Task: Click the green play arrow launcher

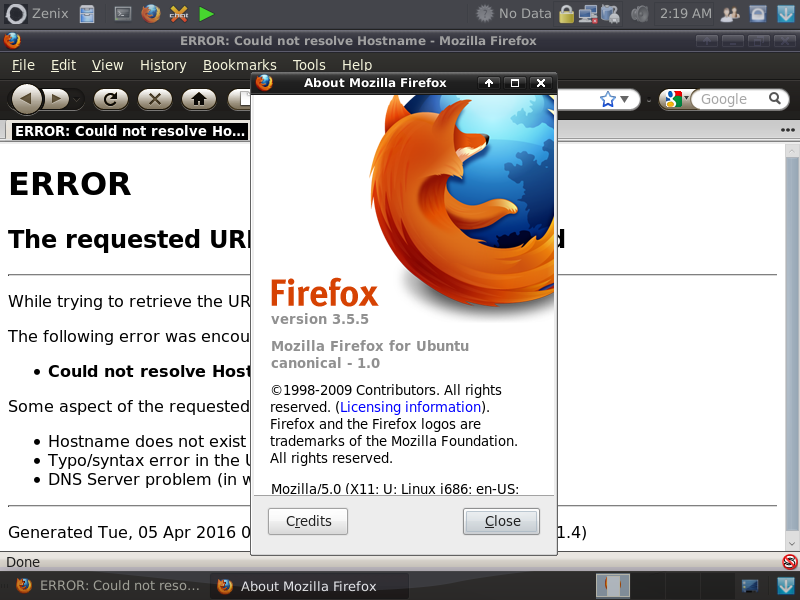Action: pos(206,14)
